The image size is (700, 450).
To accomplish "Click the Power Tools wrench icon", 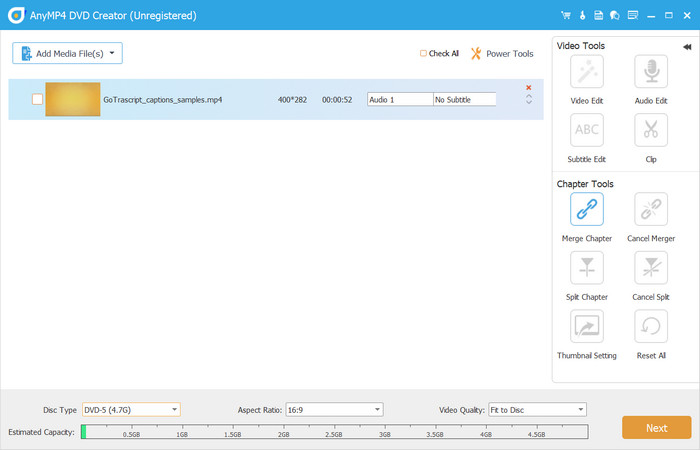I will pos(476,54).
